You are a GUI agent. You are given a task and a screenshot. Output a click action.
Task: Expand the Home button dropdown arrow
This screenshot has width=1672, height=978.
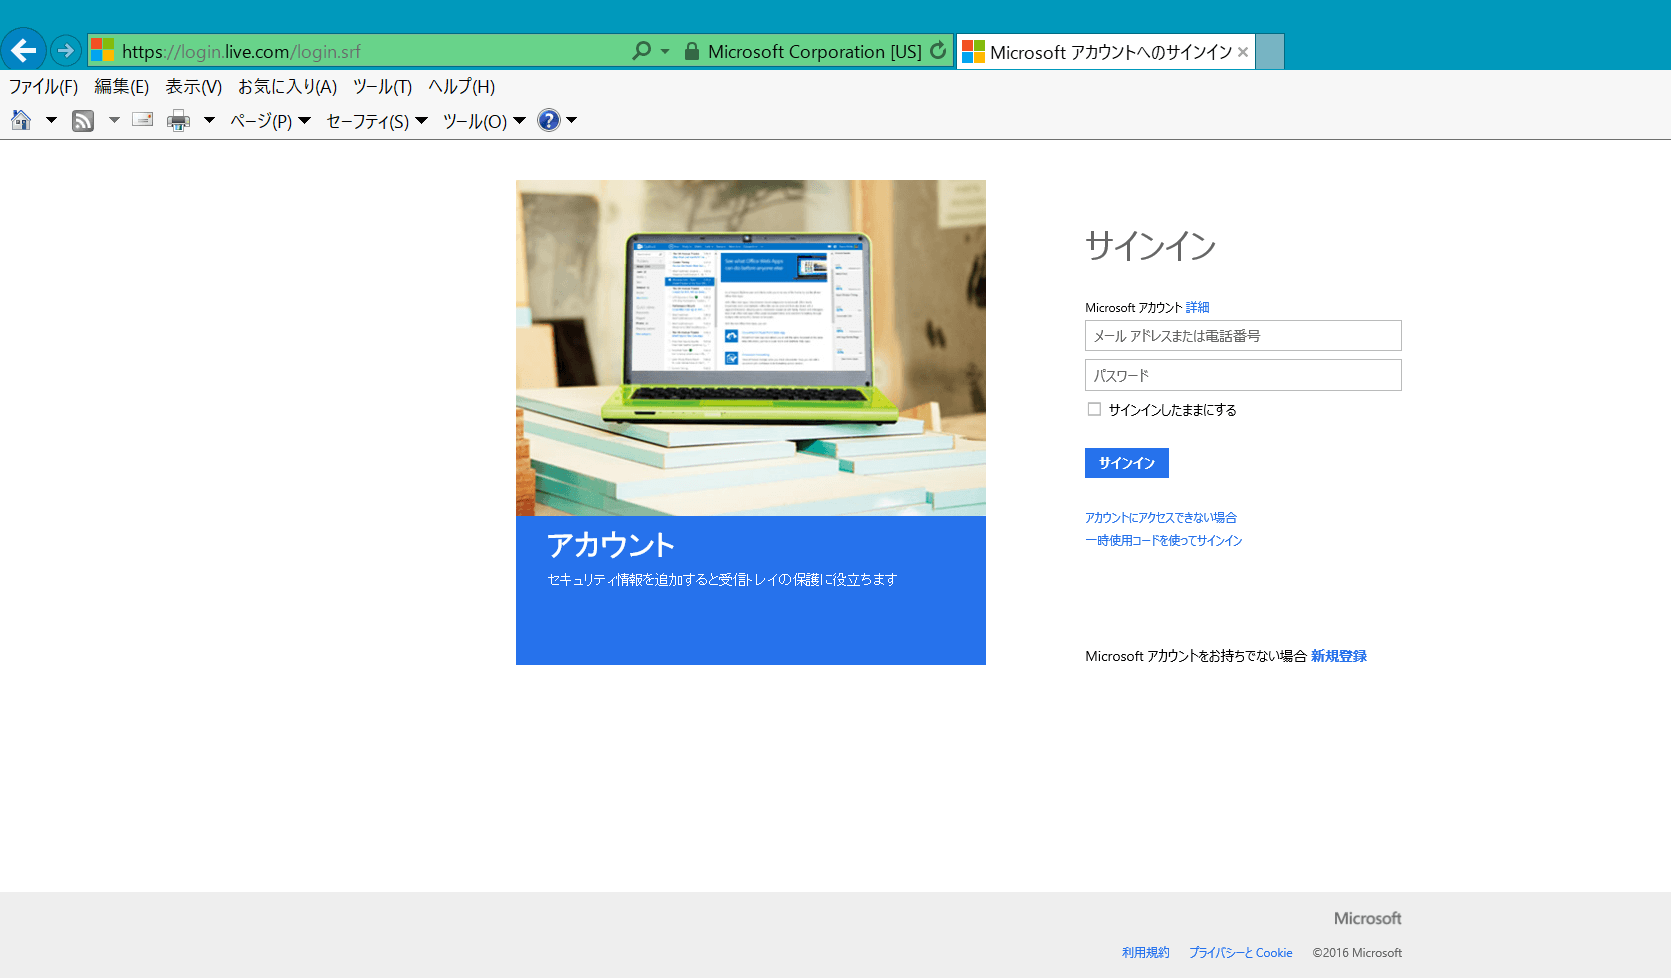tap(51, 121)
